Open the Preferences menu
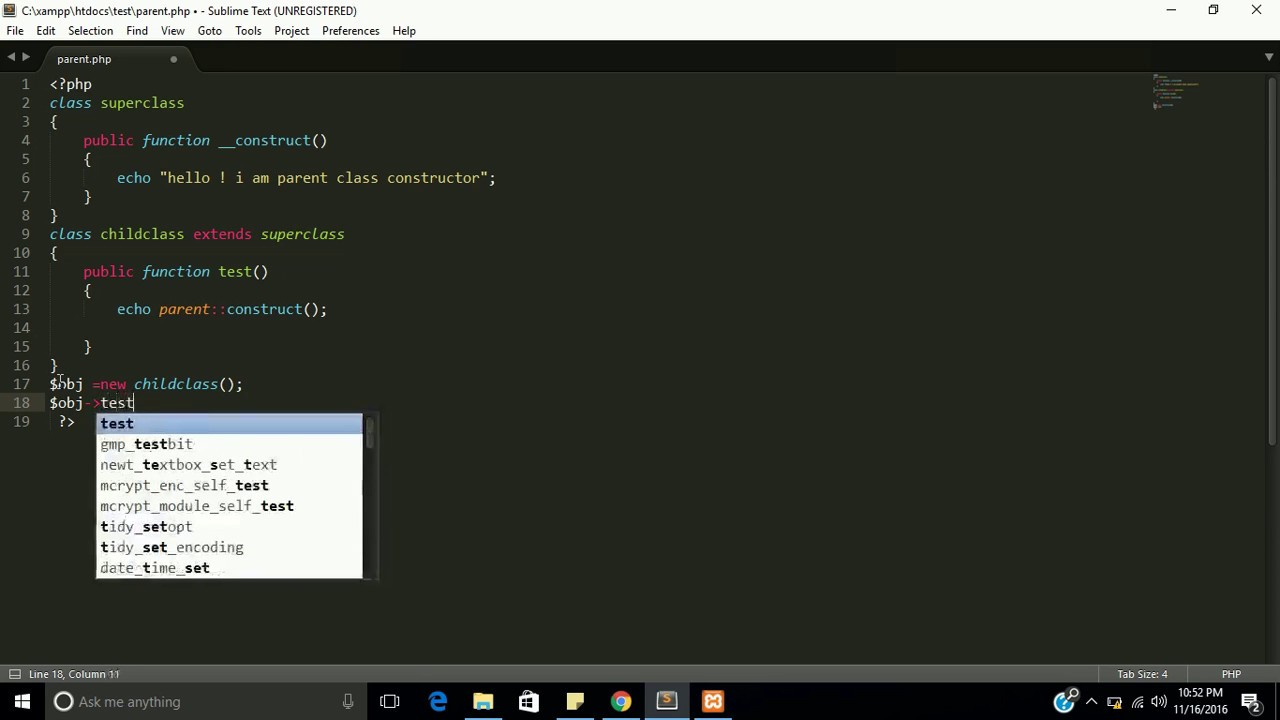1280x720 pixels. [351, 31]
